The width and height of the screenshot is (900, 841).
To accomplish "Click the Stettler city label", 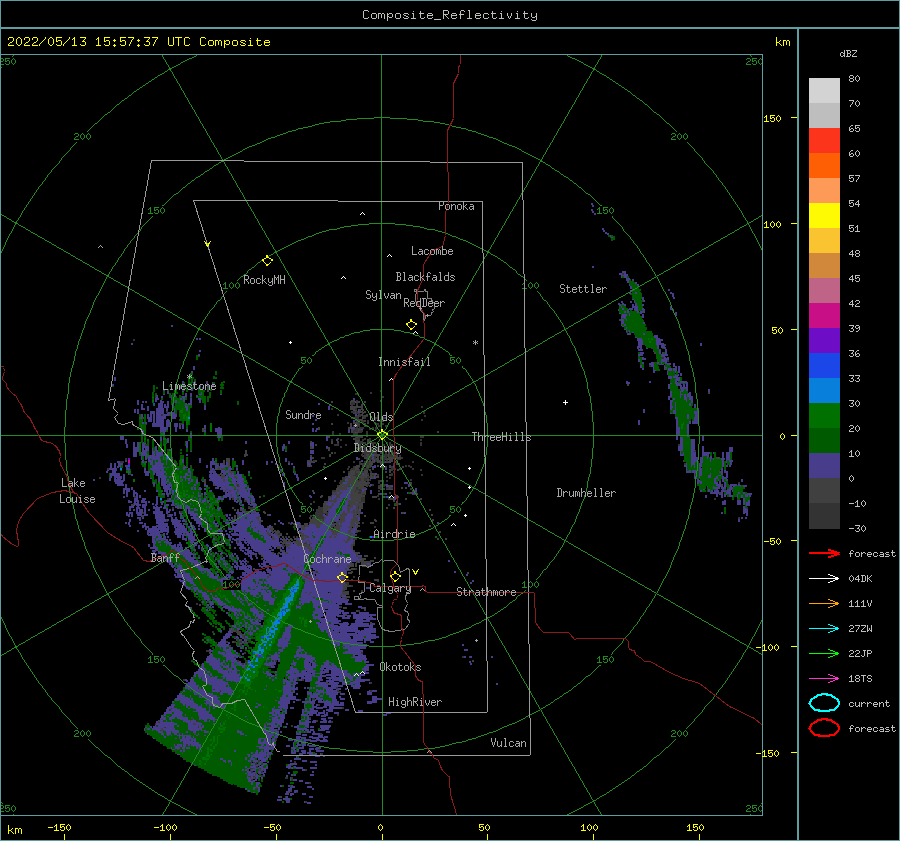I will click(x=583, y=289).
